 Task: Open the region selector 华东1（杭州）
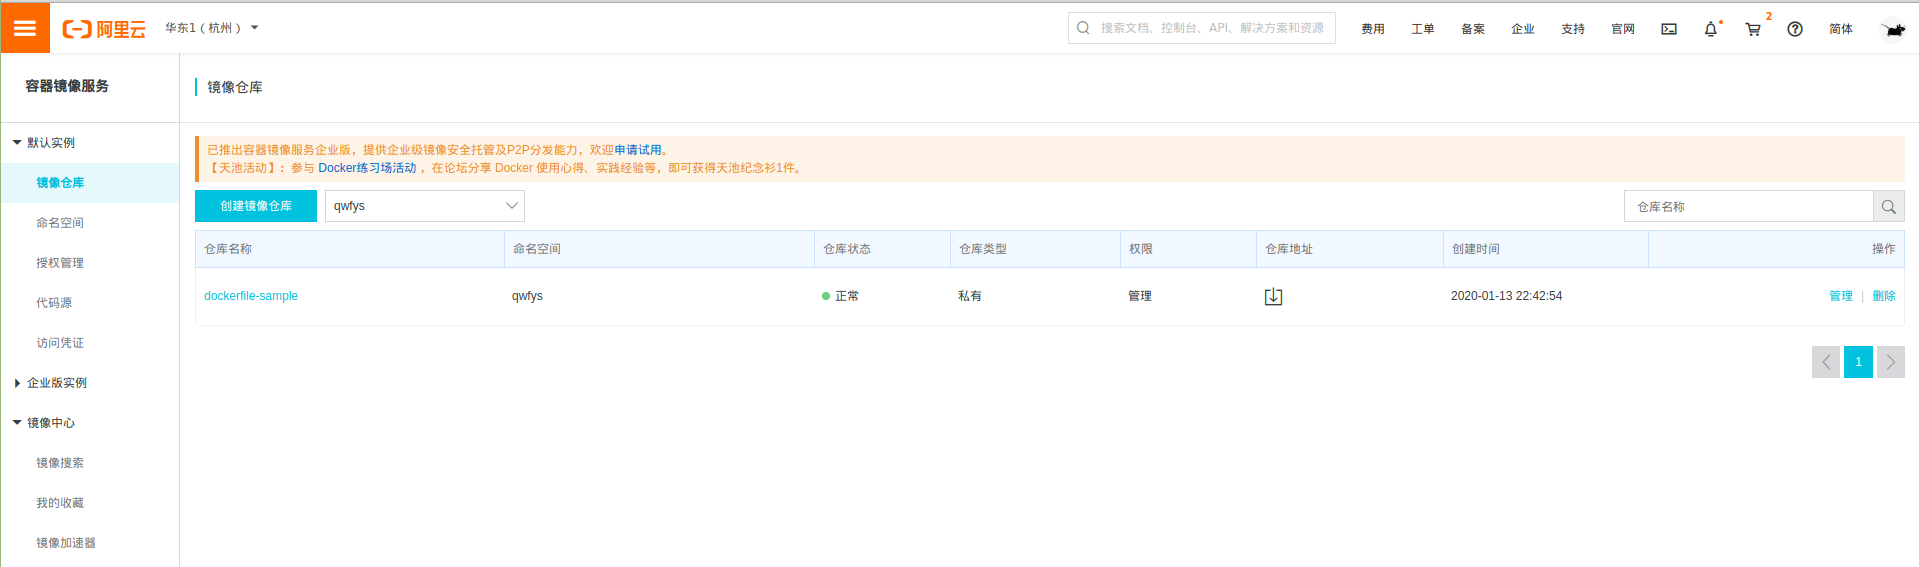click(x=212, y=28)
